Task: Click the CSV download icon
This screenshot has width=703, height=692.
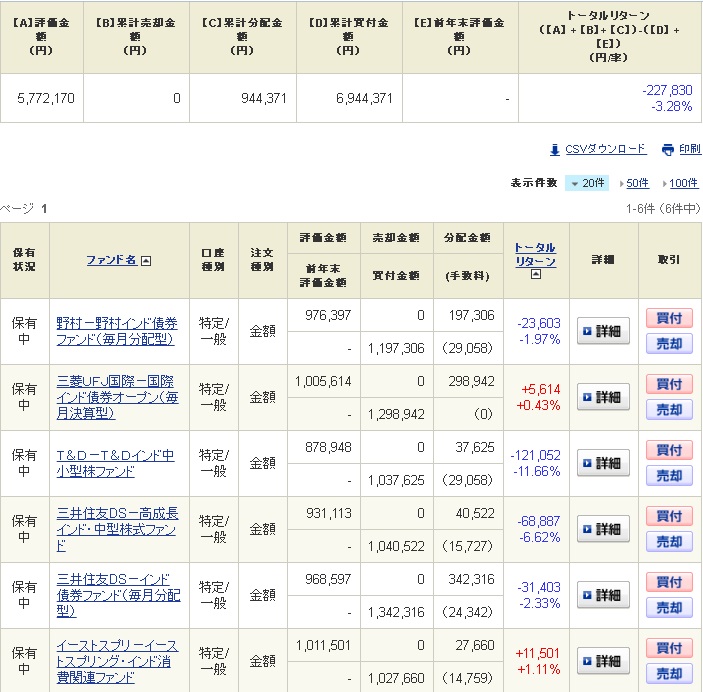Action: pyautogui.click(x=555, y=150)
